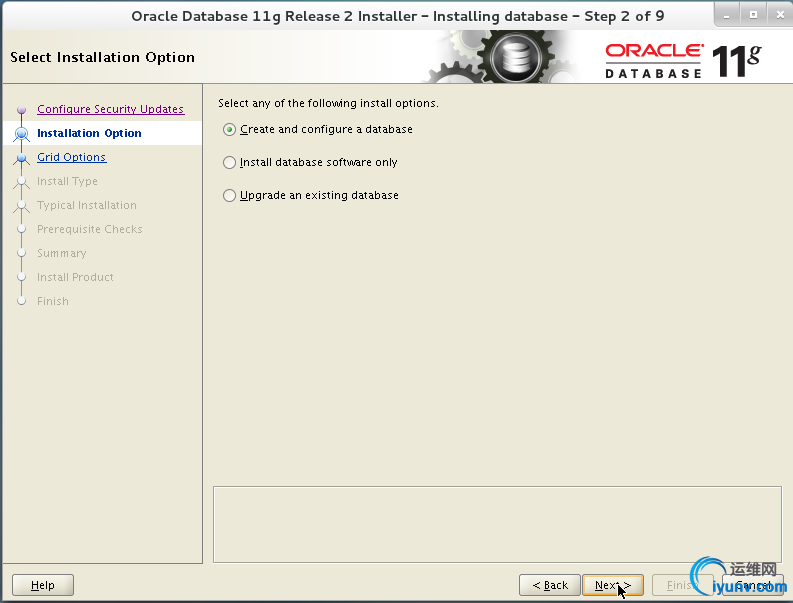Image resolution: width=793 pixels, height=603 pixels.
Task: Click the Help button
Action: tap(43, 585)
